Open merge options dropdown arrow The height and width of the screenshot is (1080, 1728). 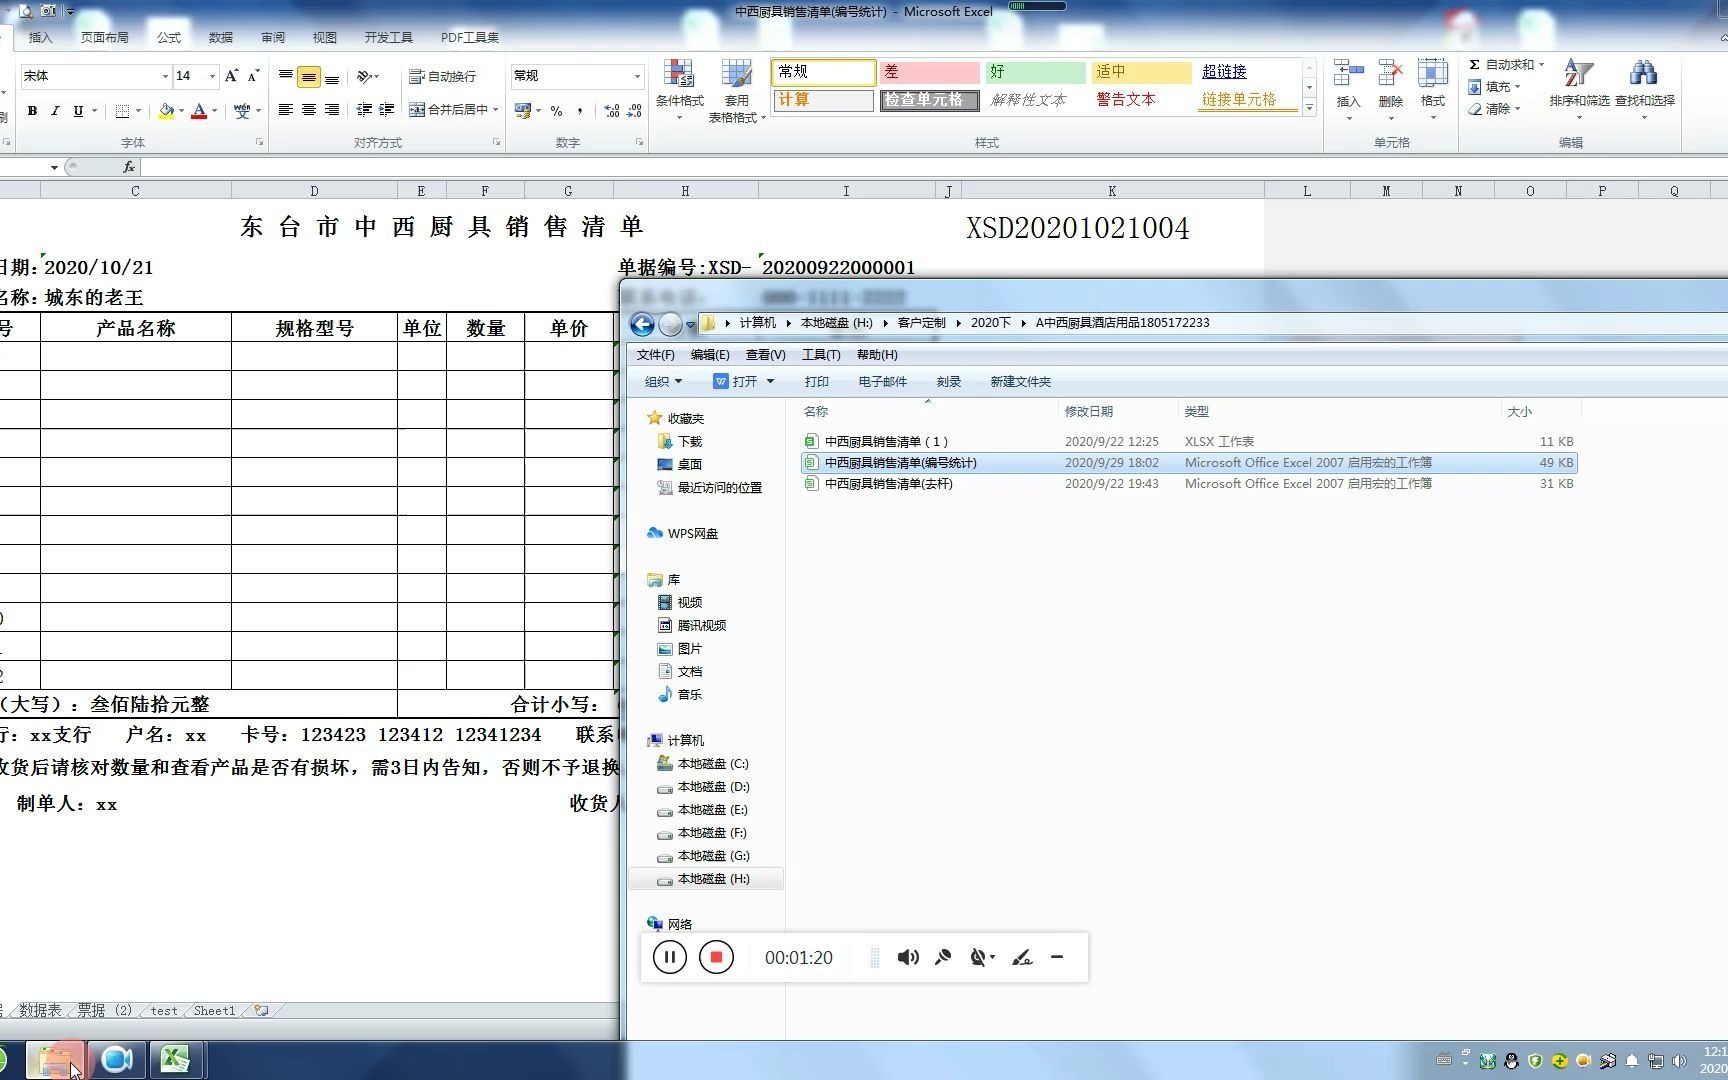[x=495, y=110]
